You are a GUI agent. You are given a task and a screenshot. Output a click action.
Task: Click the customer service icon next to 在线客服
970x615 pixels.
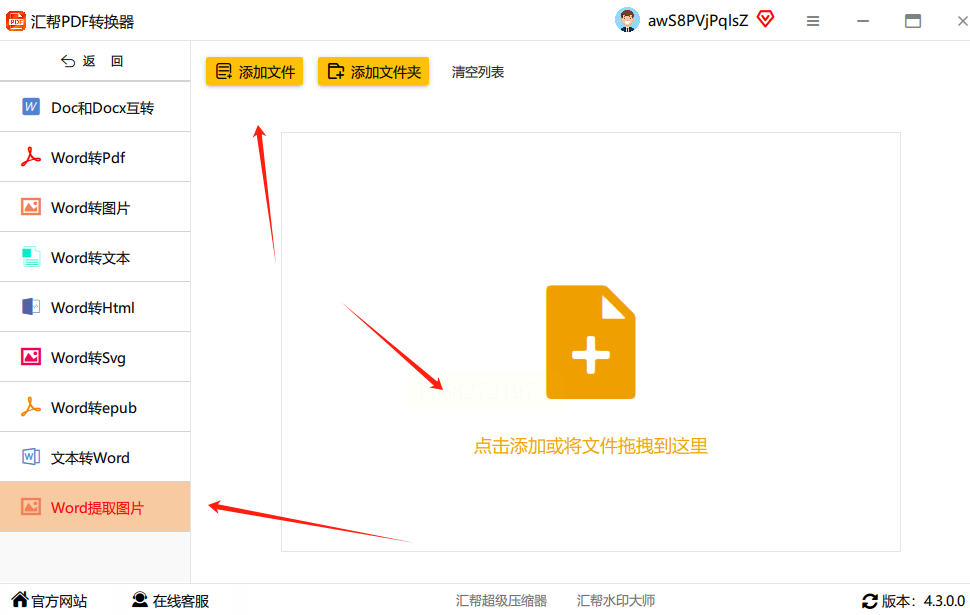click(140, 600)
